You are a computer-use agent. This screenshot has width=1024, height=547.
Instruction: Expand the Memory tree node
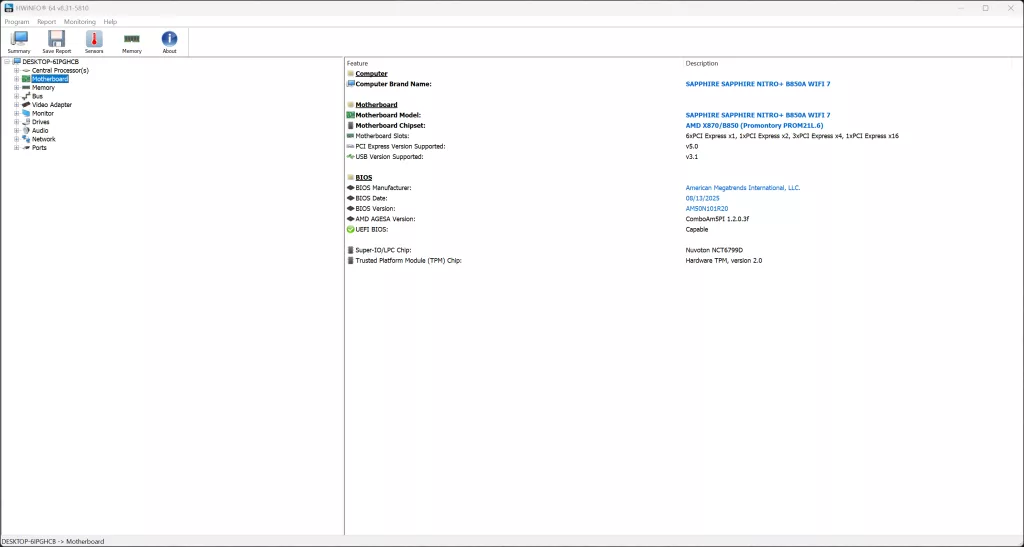tap(16, 87)
